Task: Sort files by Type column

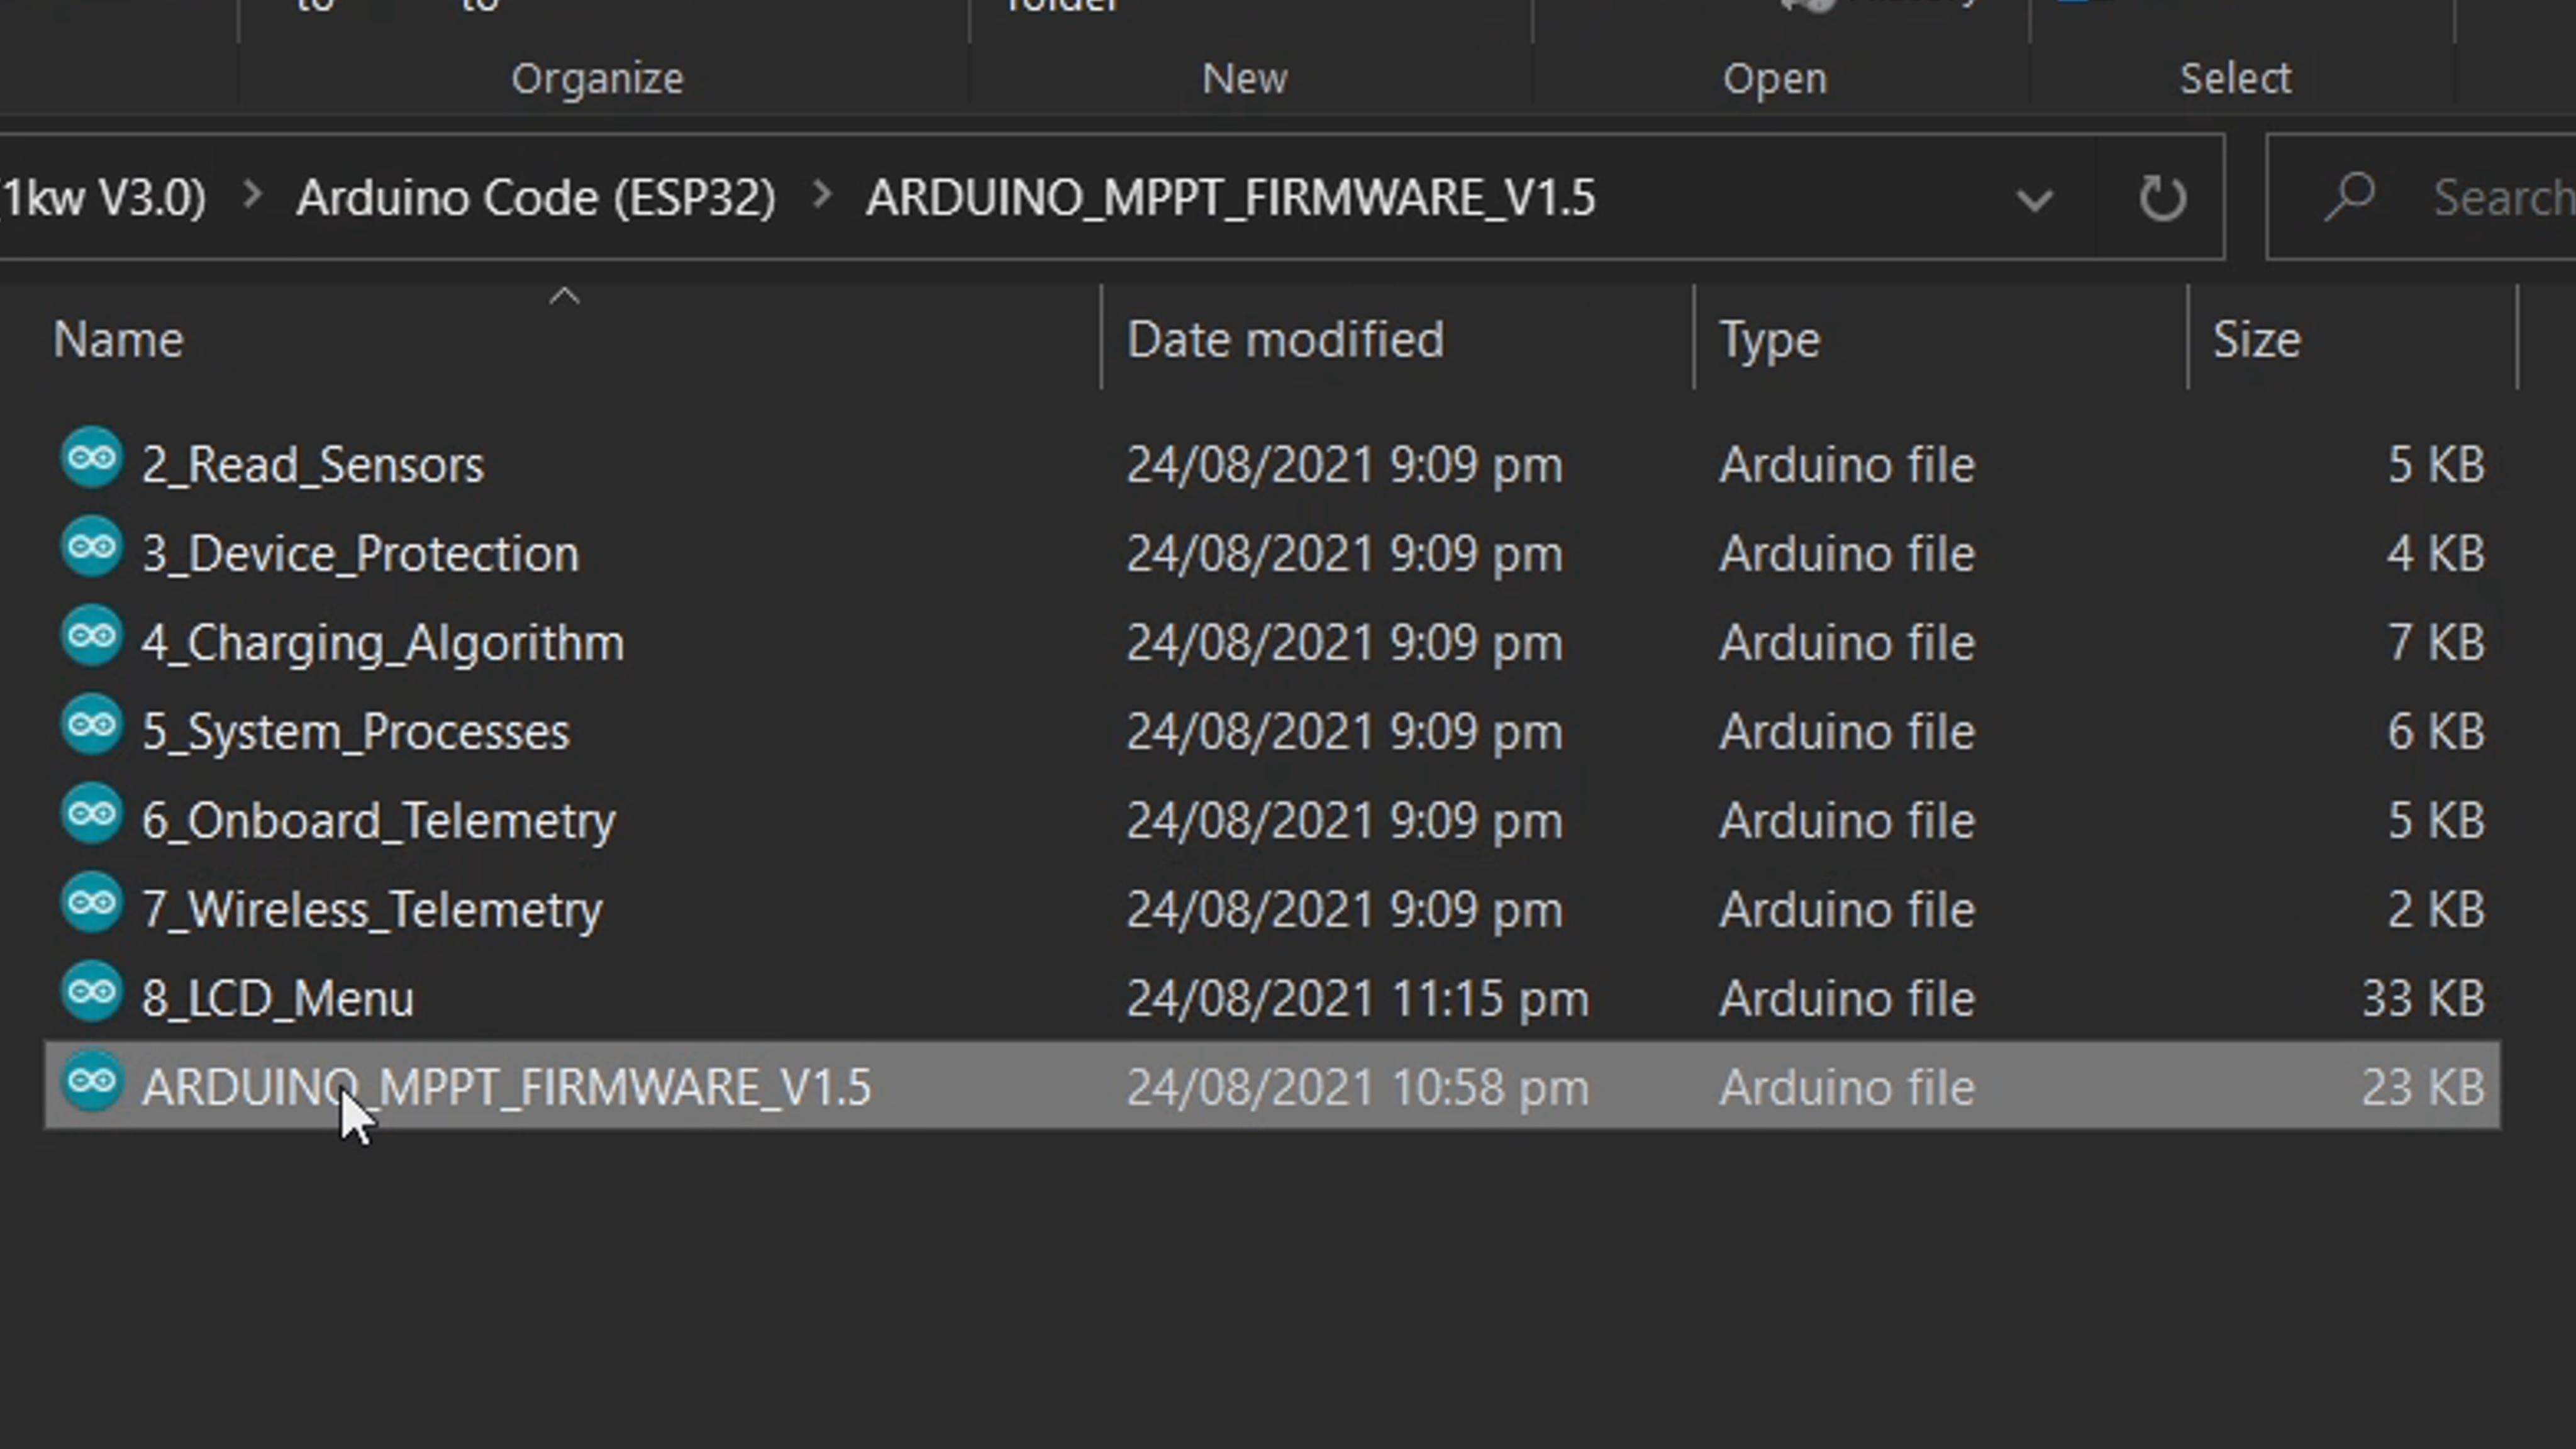Action: pyautogui.click(x=1769, y=340)
